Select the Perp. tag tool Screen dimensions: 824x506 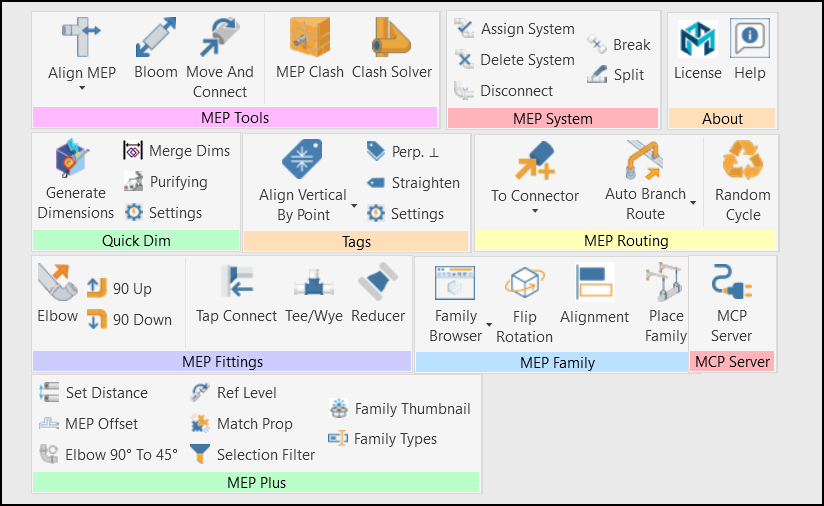403,152
